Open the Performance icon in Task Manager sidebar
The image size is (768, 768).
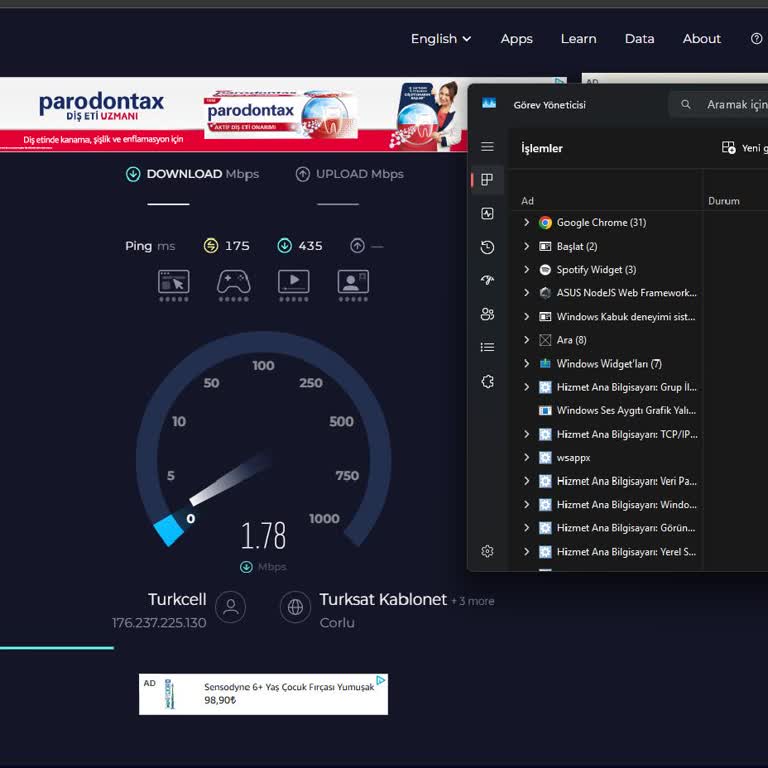[x=487, y=214]
